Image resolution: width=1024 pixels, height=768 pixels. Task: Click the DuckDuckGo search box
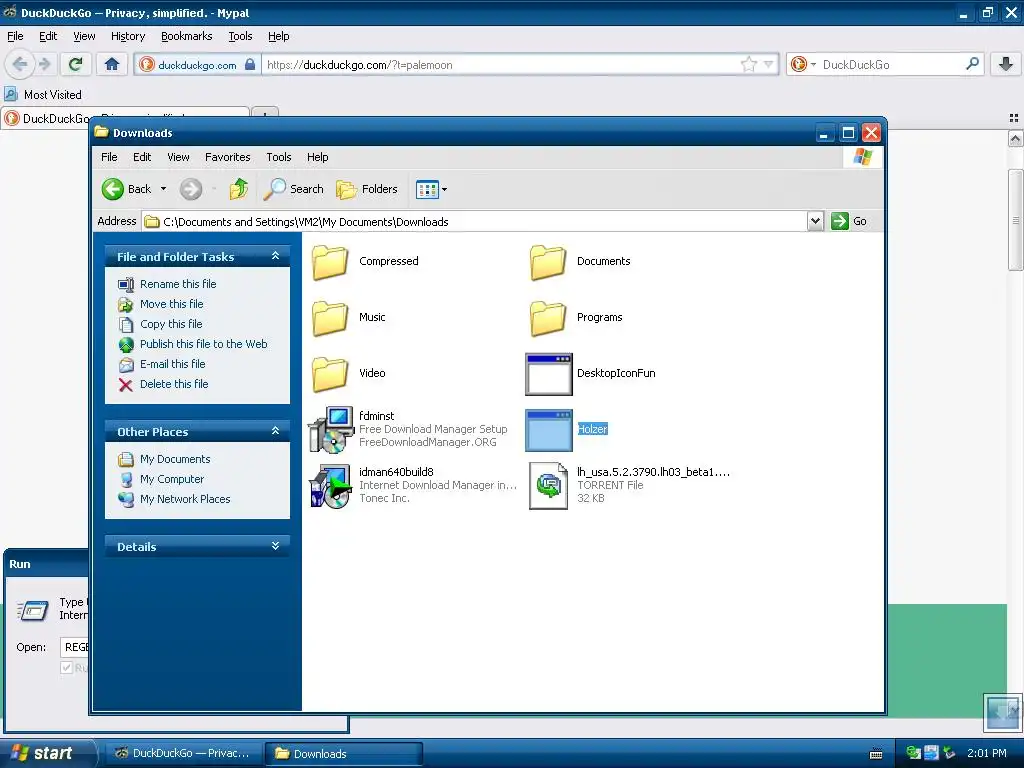tap(891, 65)
